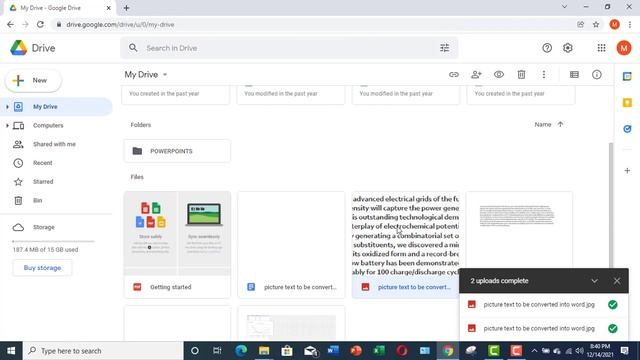Image resolution: width=640 pixels, height=360 pixels.
Task: Click the search magnifier icon
Action: [133, 48]
